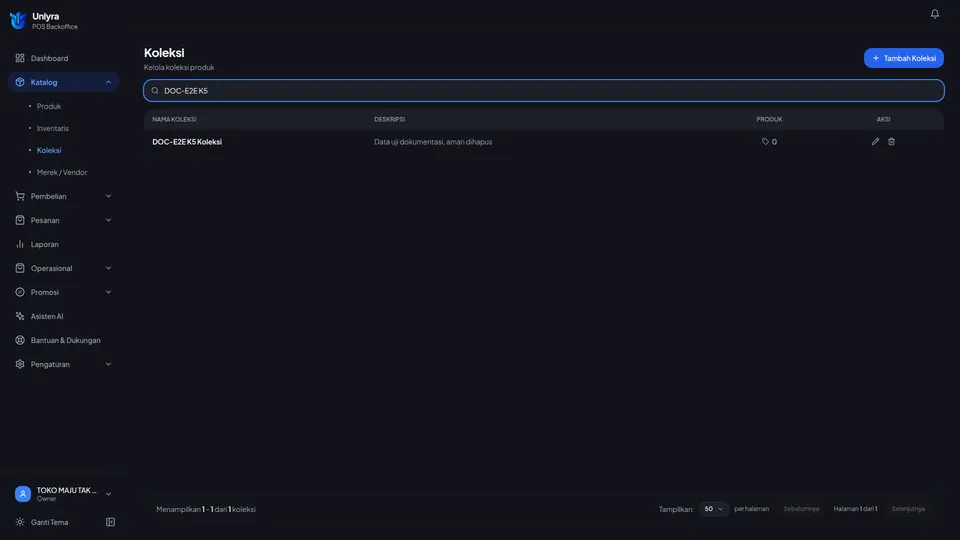Click the Operasional icon
960x540 pixels.
(x=20, y=268)
